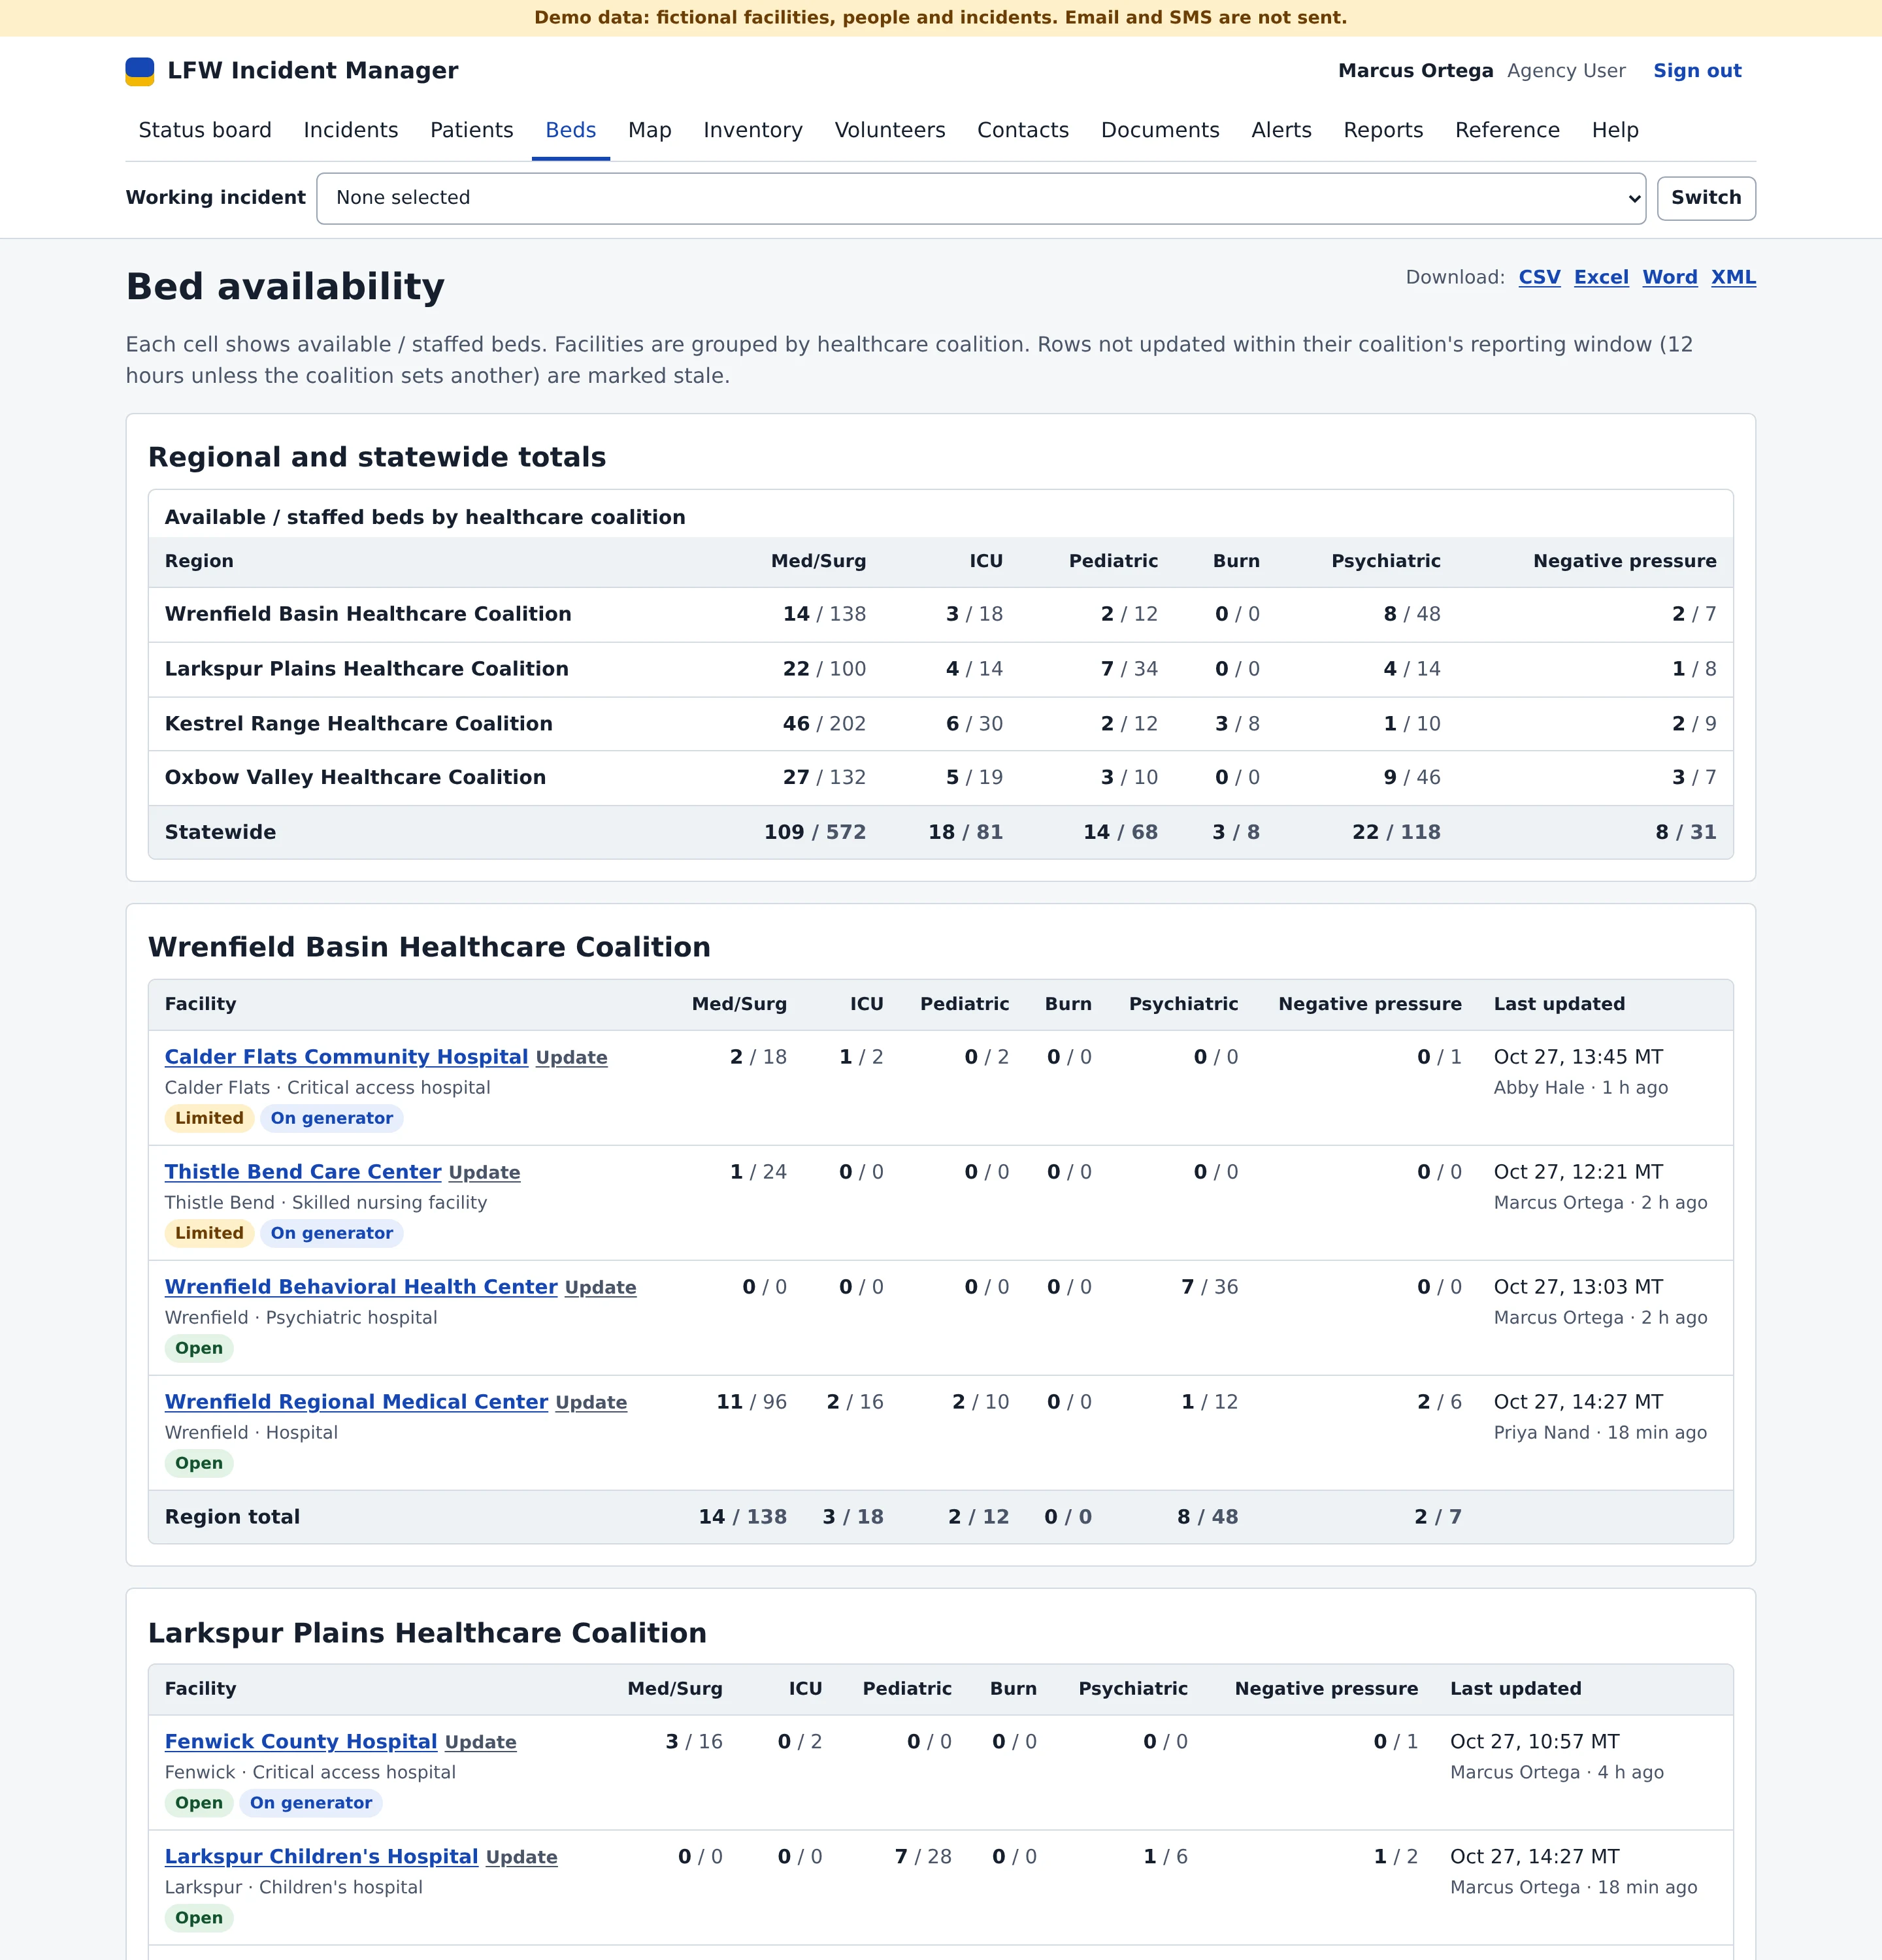Click Update next to Larkspur Children's Hospital
Viewport: 1882px width, 1960px height.
(521, 1858)
